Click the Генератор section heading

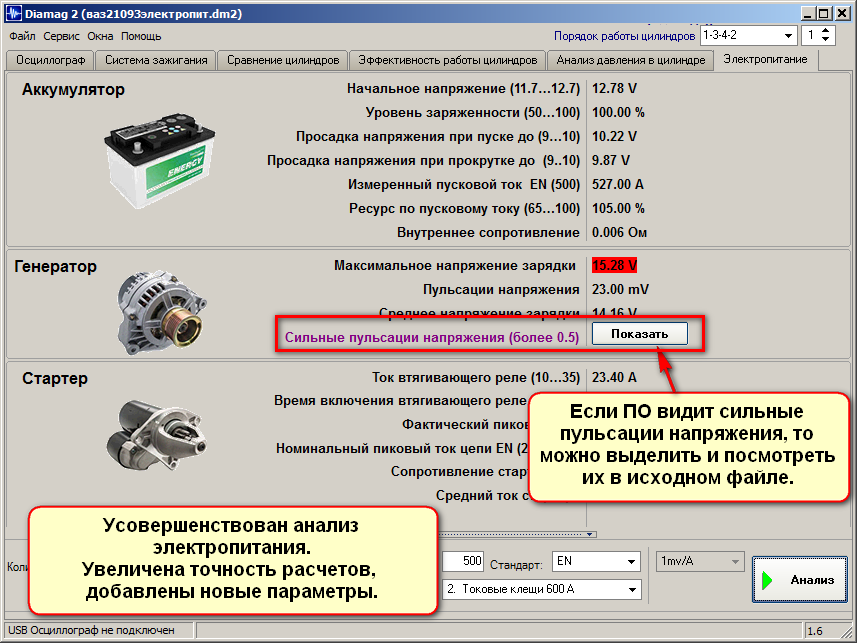tap(55, 267)
